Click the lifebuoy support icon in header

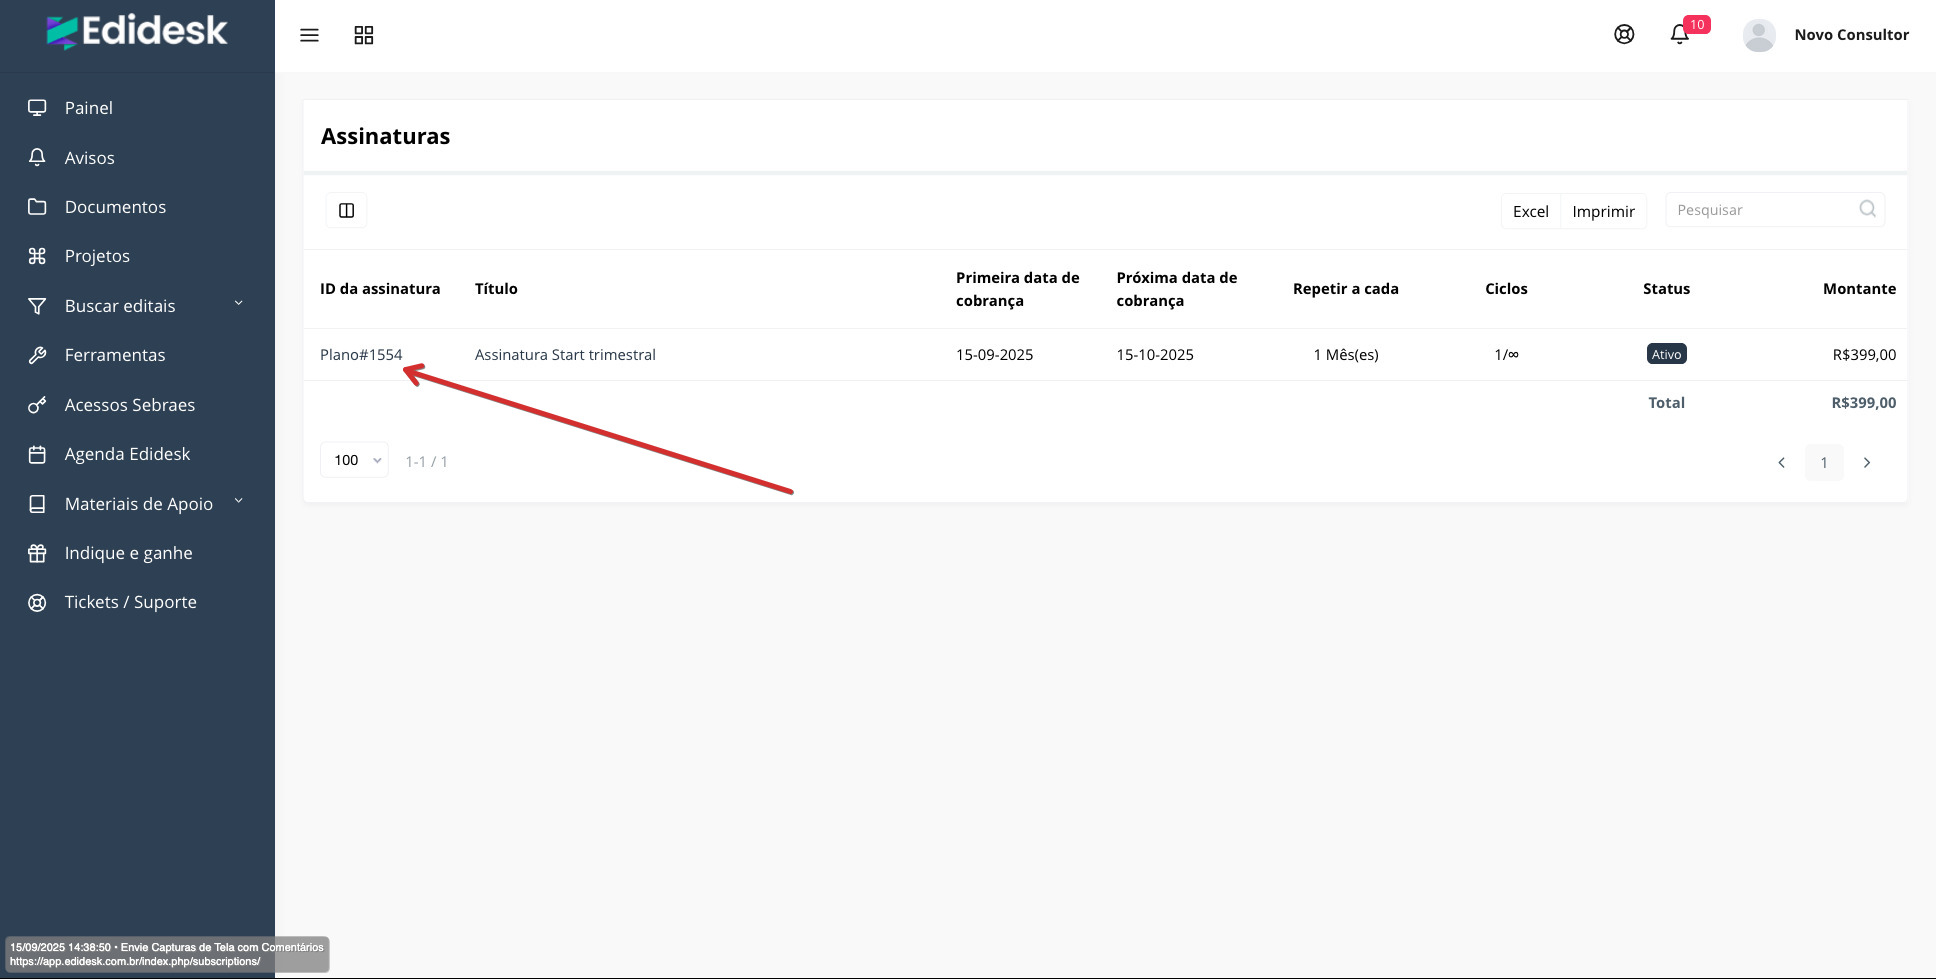click(1624, 34)
